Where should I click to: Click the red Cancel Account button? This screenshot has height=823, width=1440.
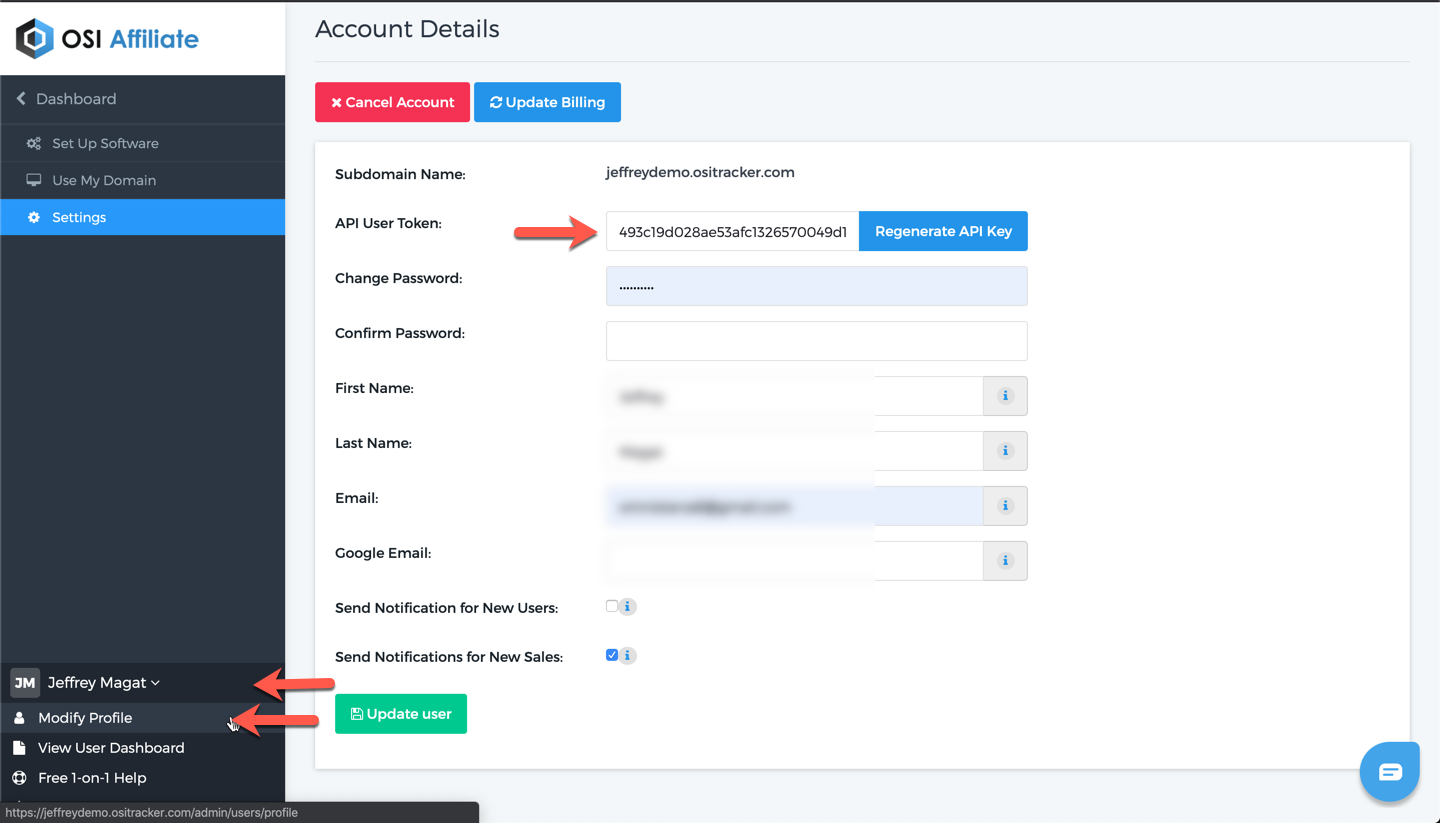[392, 102]
